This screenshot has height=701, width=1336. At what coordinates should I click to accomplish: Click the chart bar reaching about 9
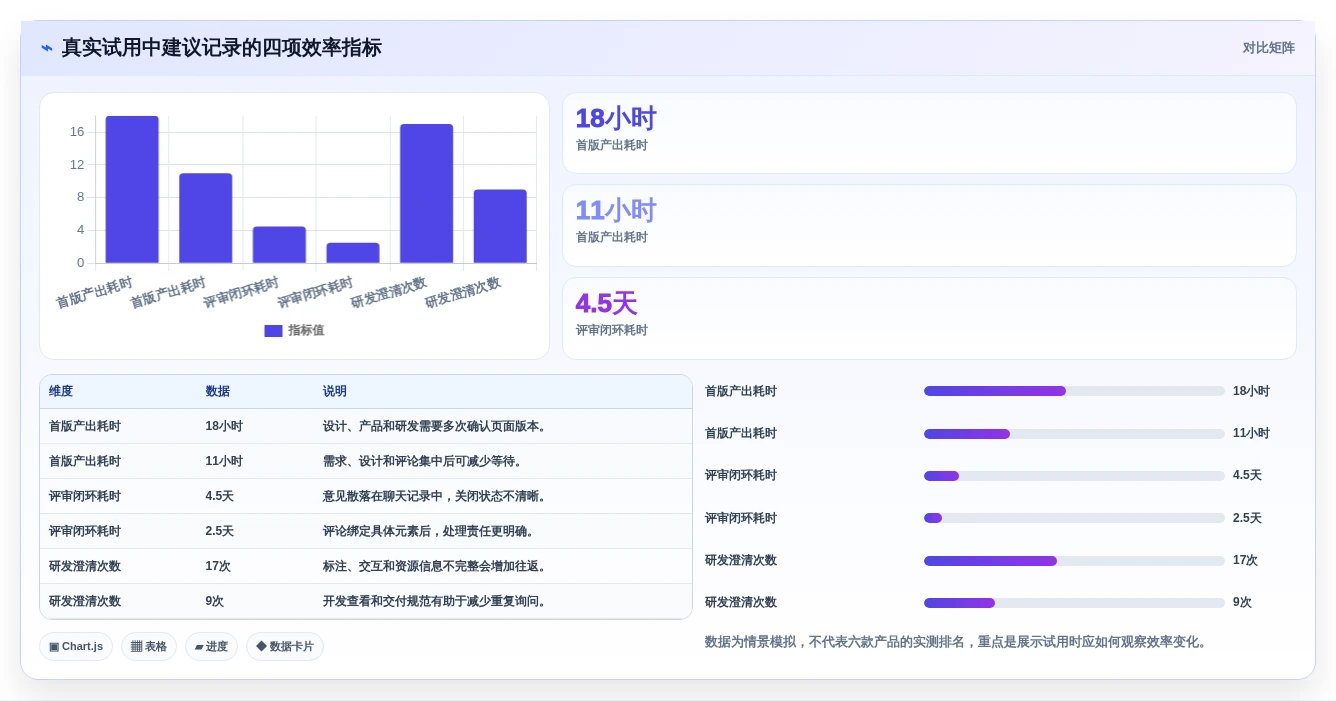[500, 226]
